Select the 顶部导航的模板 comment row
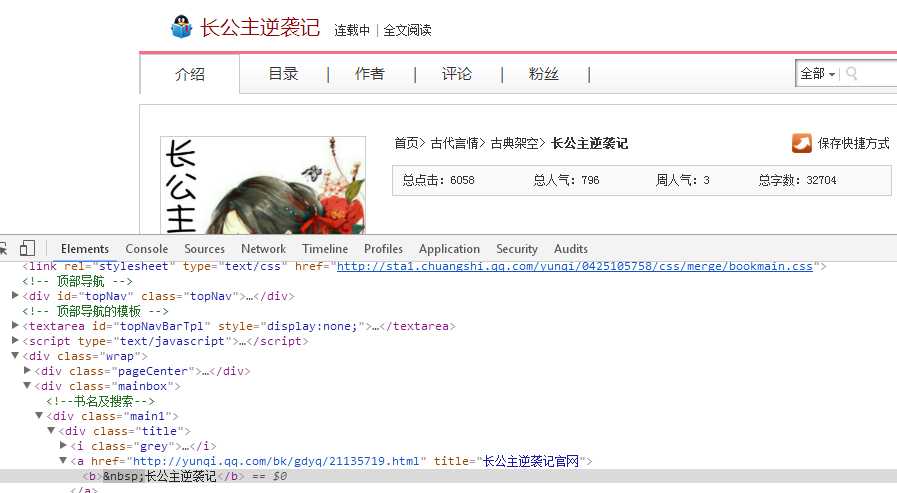 click(x=95, y=311)
